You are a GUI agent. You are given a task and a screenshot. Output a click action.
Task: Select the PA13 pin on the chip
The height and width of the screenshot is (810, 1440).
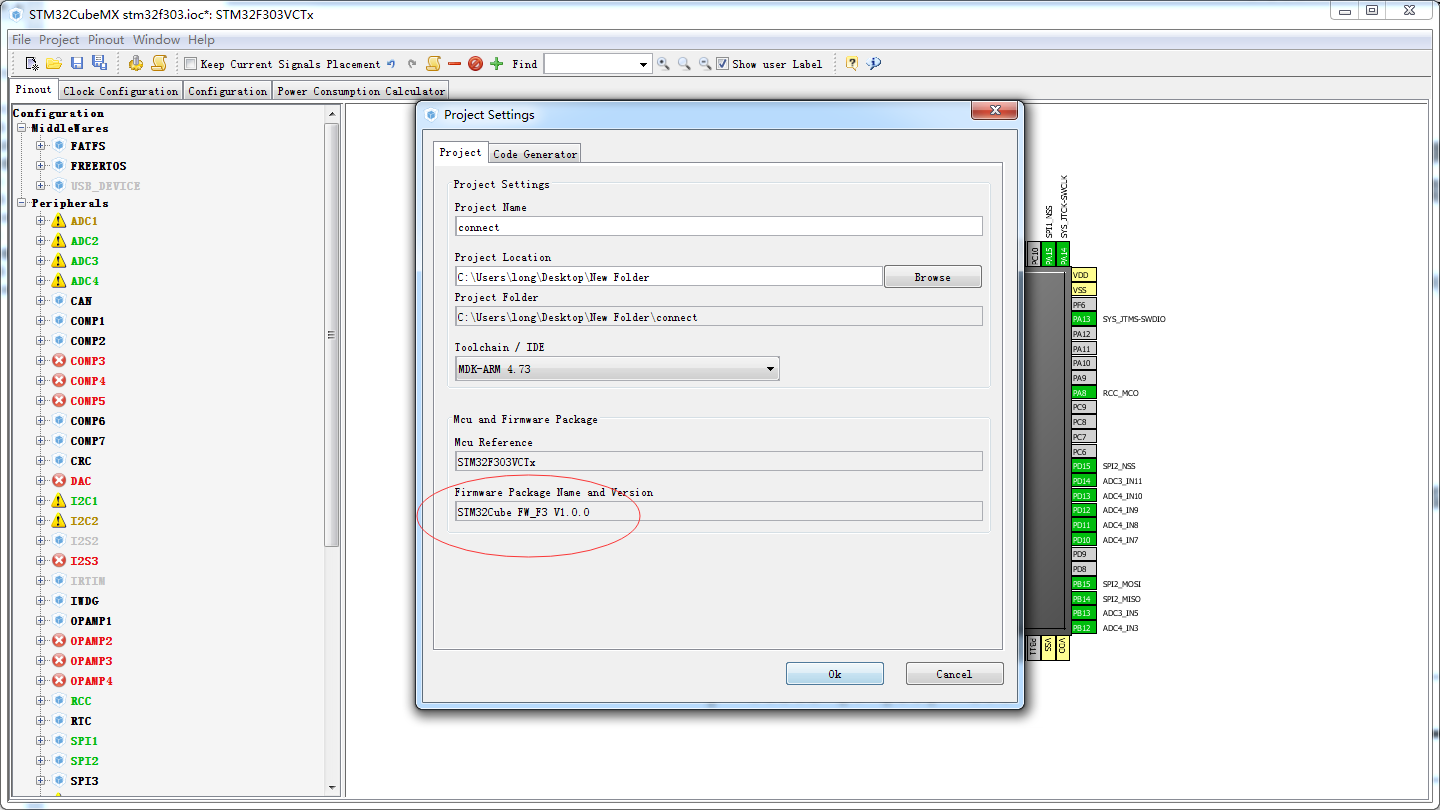coord(1084,319)
